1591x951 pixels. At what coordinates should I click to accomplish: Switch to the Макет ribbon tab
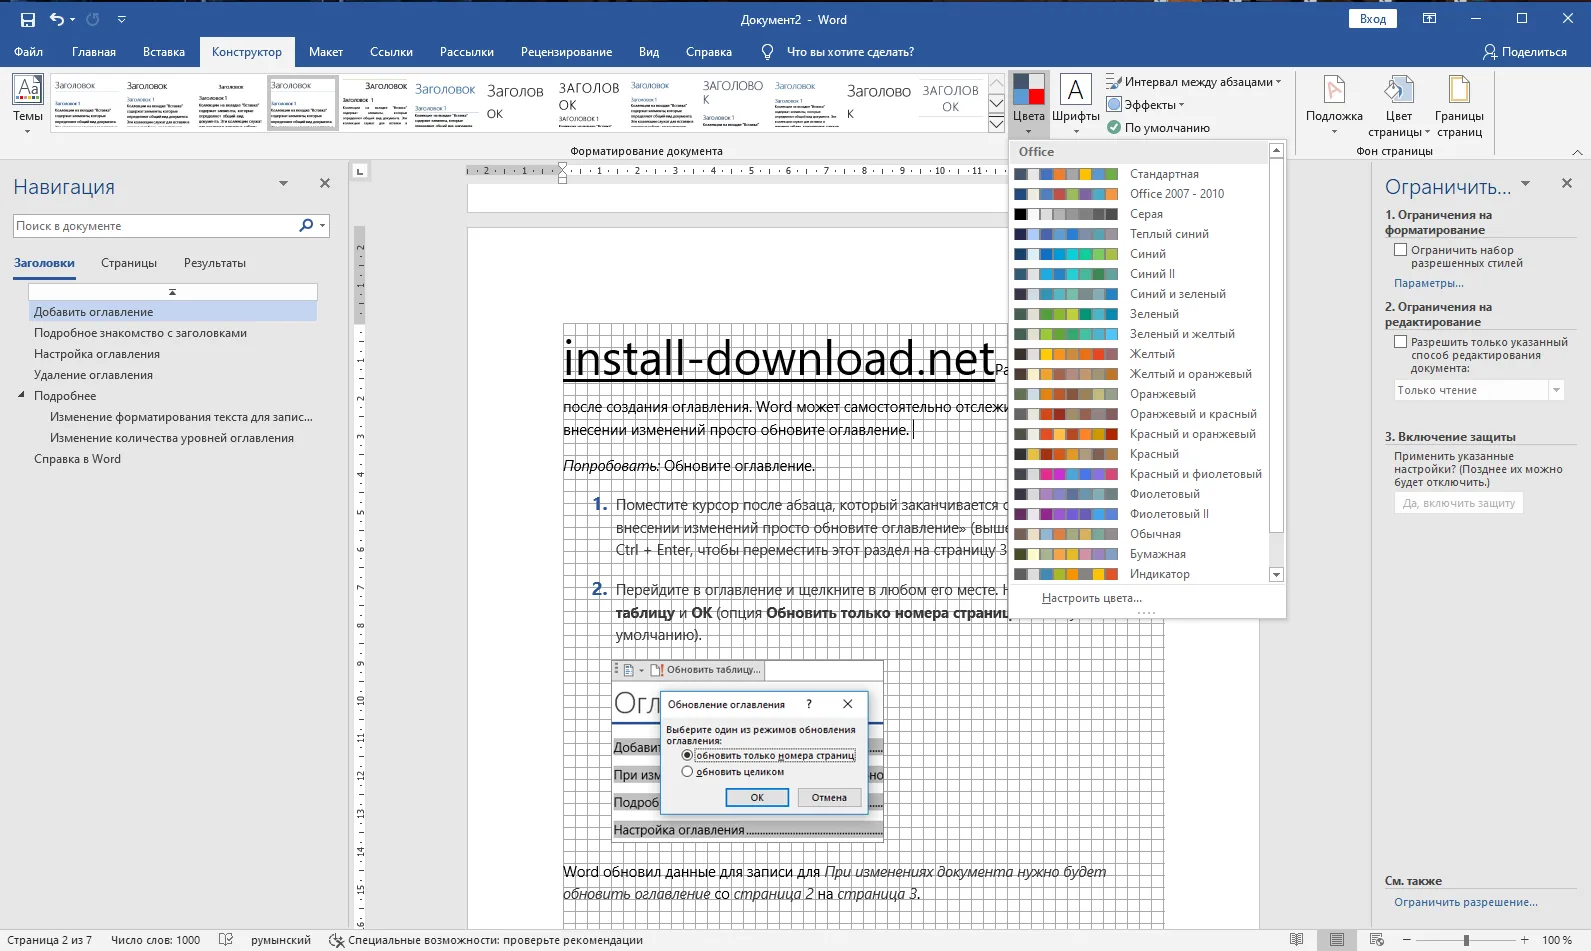point(325,52)
